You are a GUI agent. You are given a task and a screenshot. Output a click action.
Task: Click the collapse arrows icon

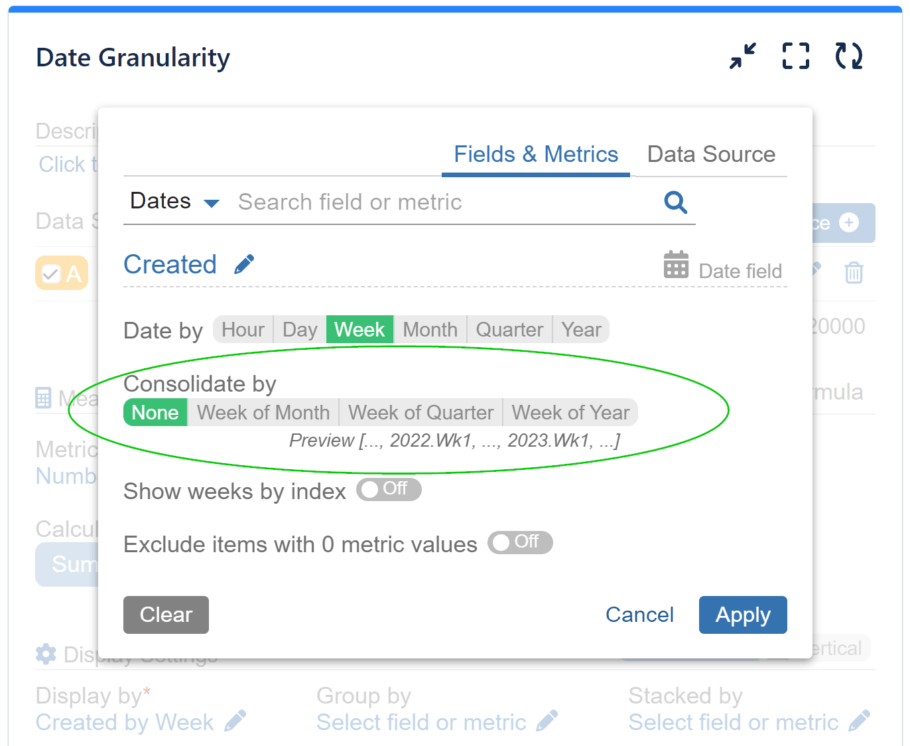click(x=743, y=57)
